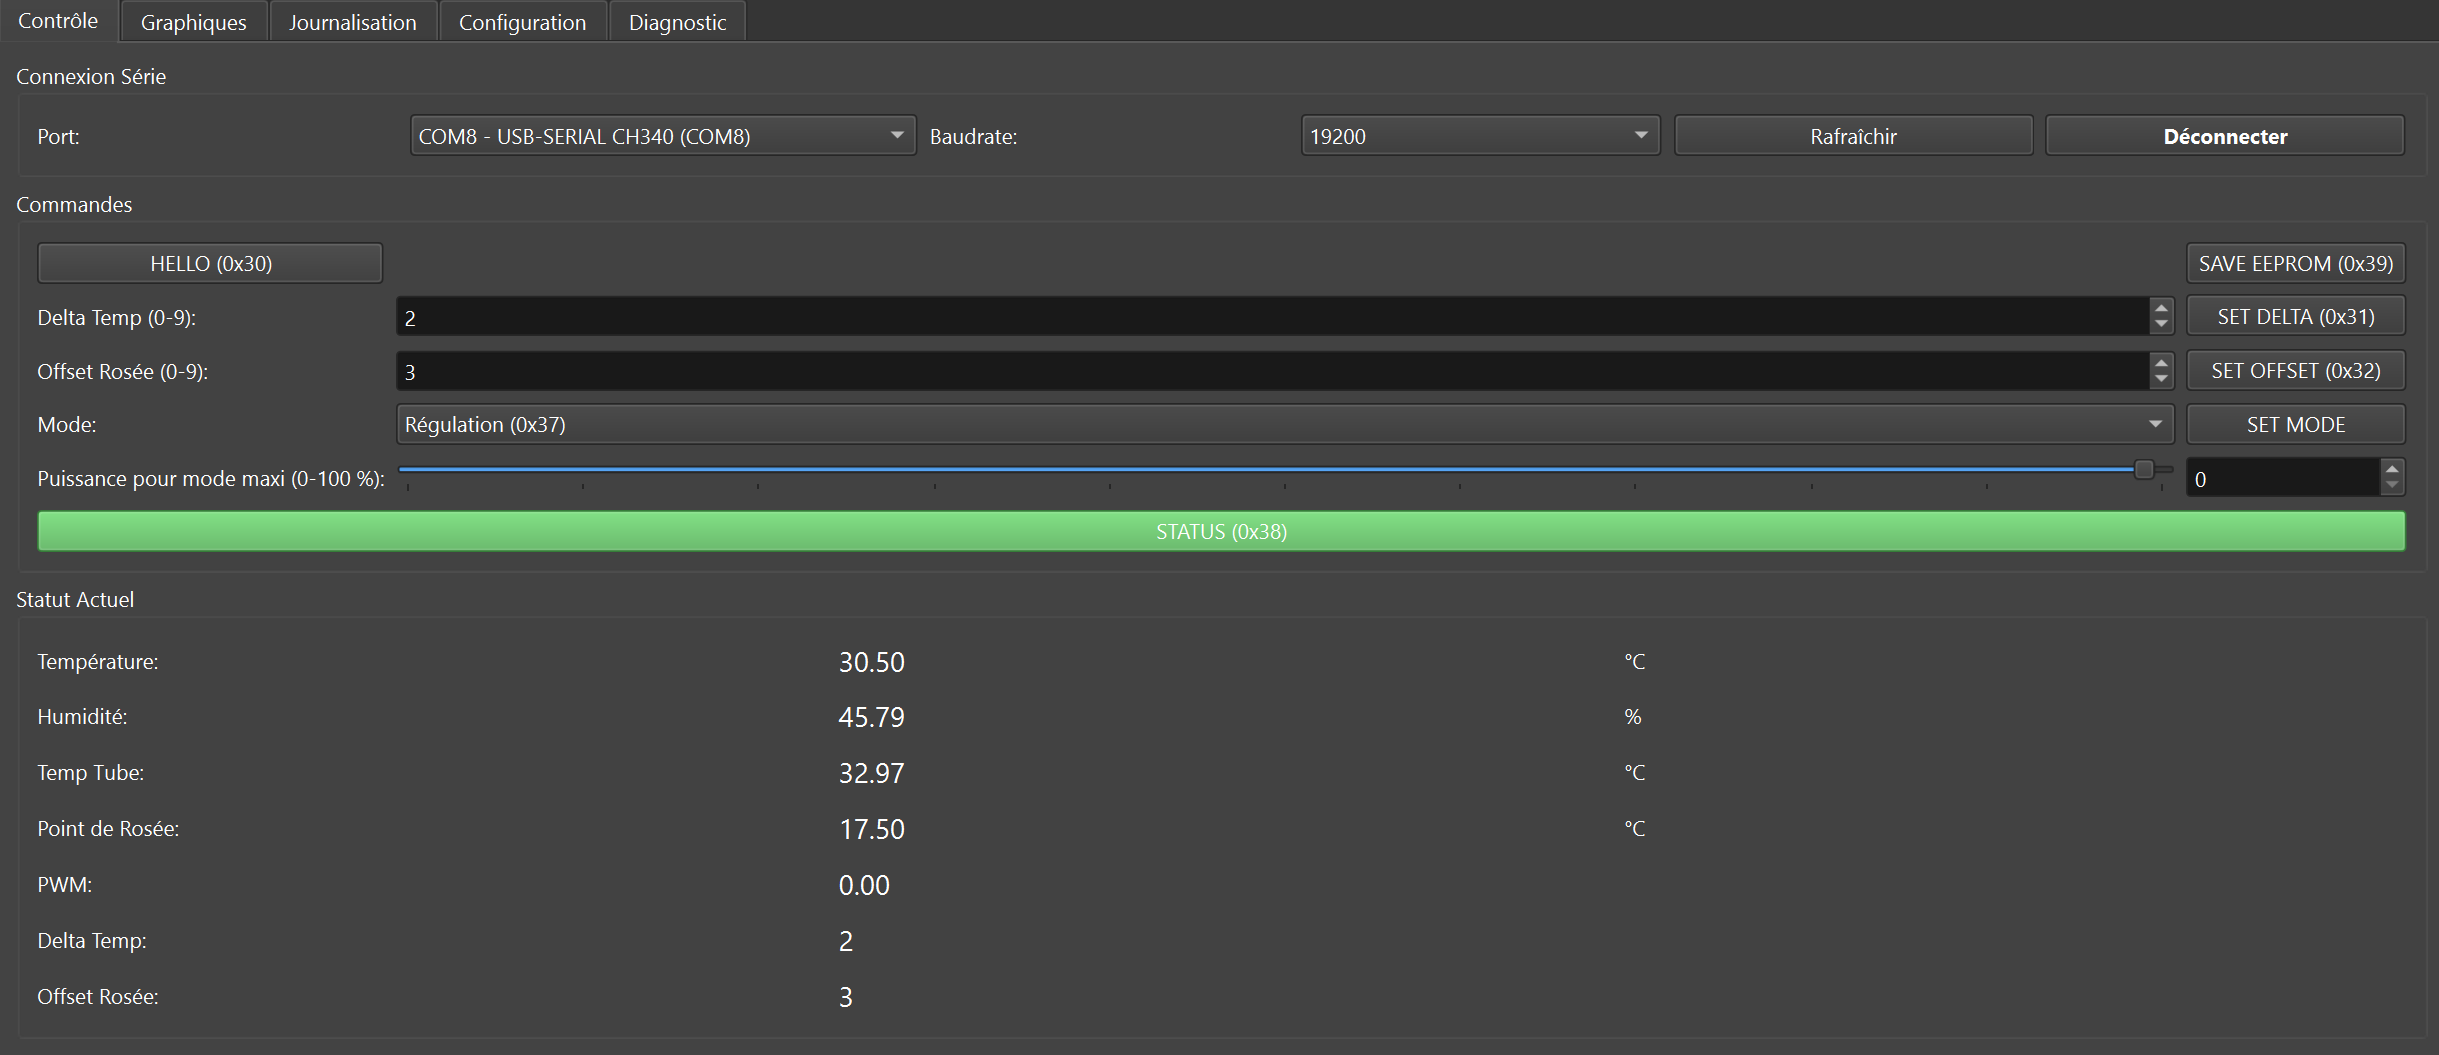Click SAVE EEPROM (0x39) button
Viewport: 2439px width, 1055px height.
pyautogui.click(x=2295, y=263)
